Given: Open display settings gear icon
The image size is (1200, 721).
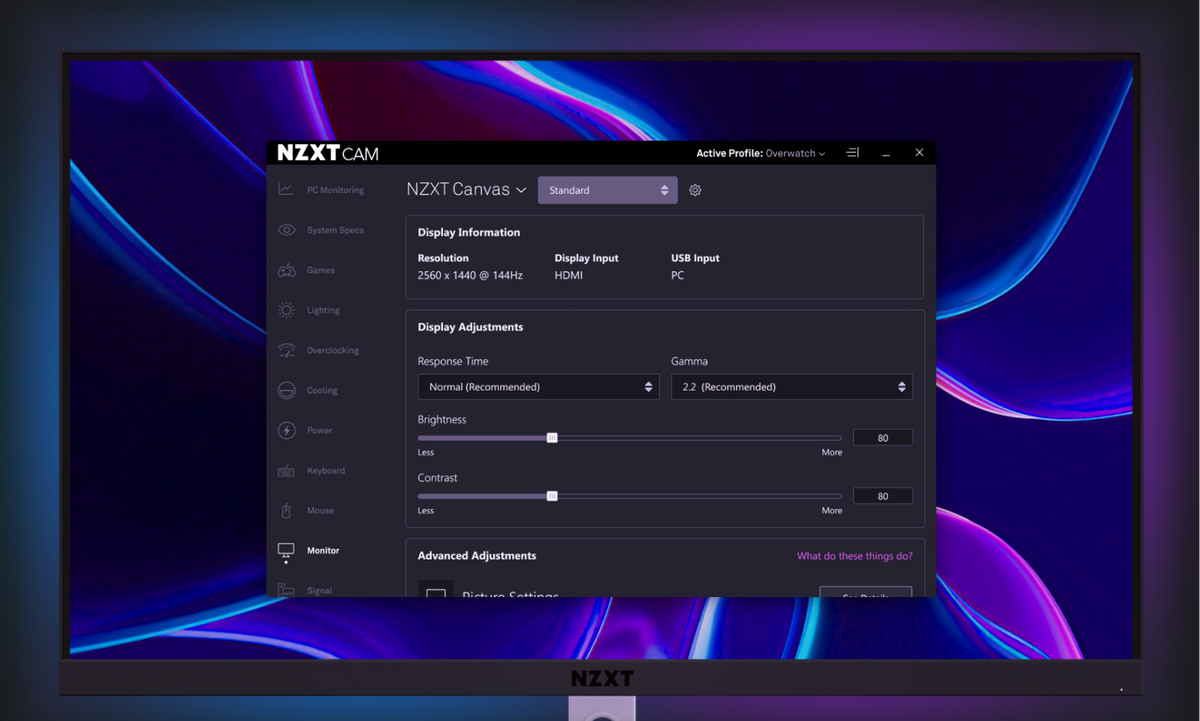Looking at the screenshot, I should click(695, 190).
